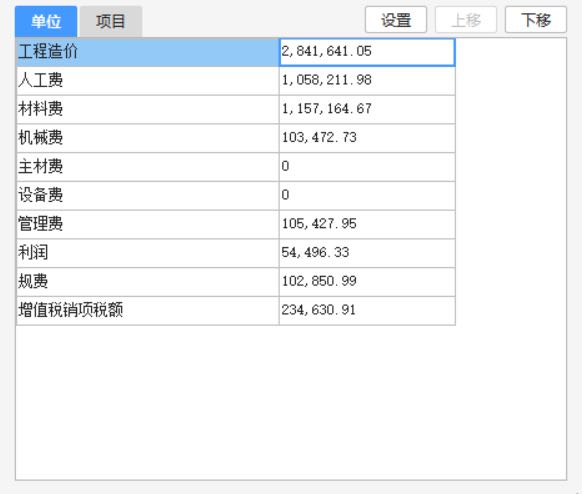Open the 设置 button
This screenshot has width=582, height=494.
click(x=396, y=20)
